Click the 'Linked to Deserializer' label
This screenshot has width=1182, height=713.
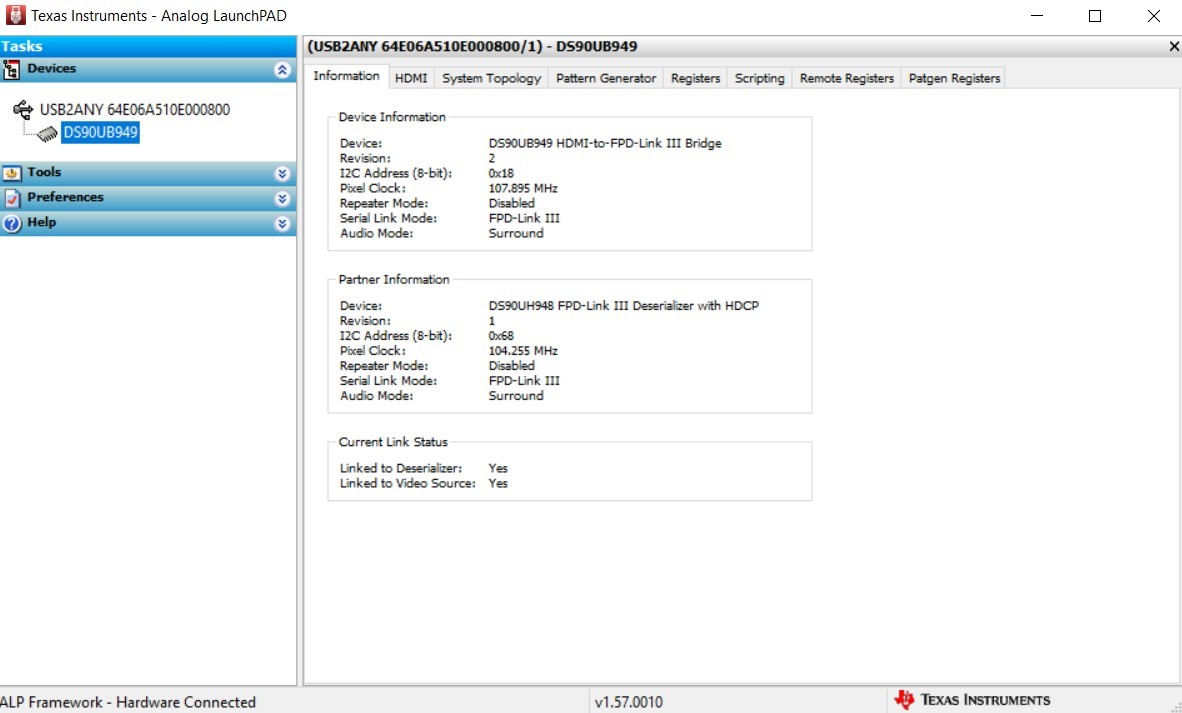[401, 469]
